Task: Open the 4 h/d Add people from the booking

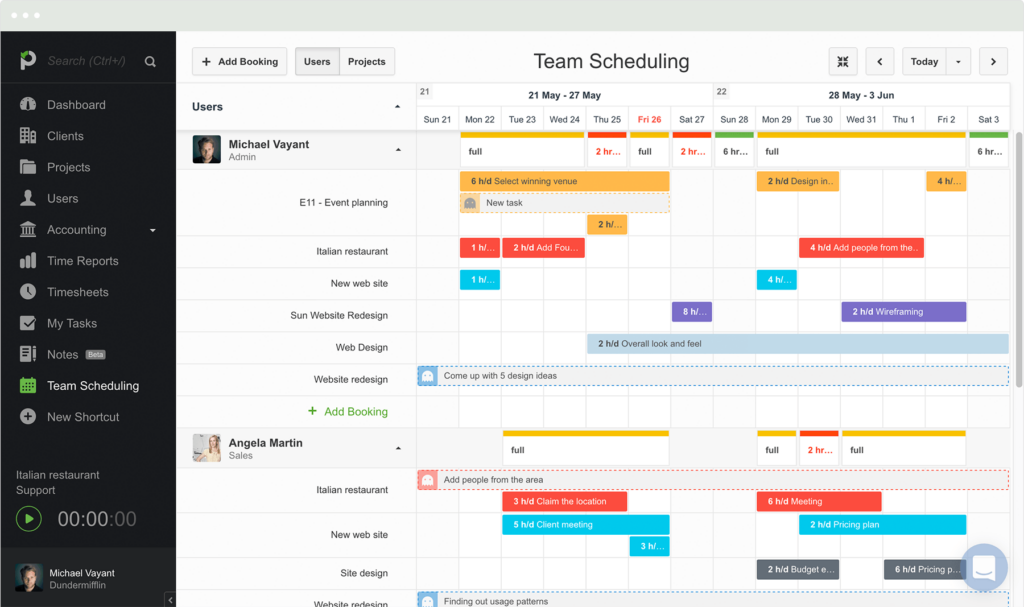Action: coord(861,248)
